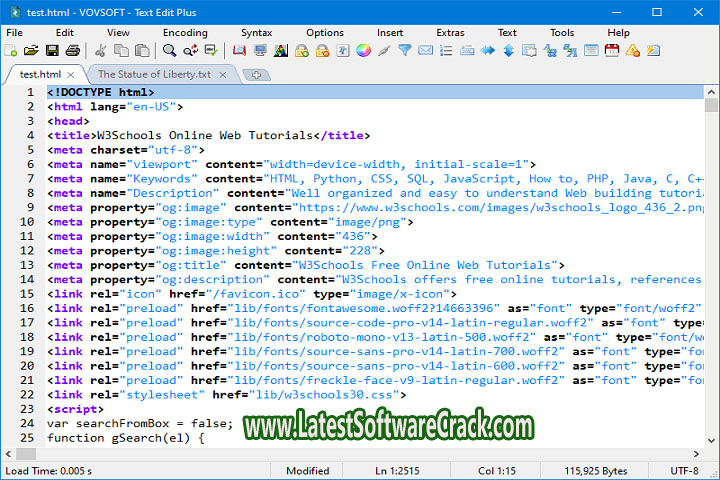Screen dimensions: 720x480
Task: Open the color wheel picker icon
Action: point(363,50)
